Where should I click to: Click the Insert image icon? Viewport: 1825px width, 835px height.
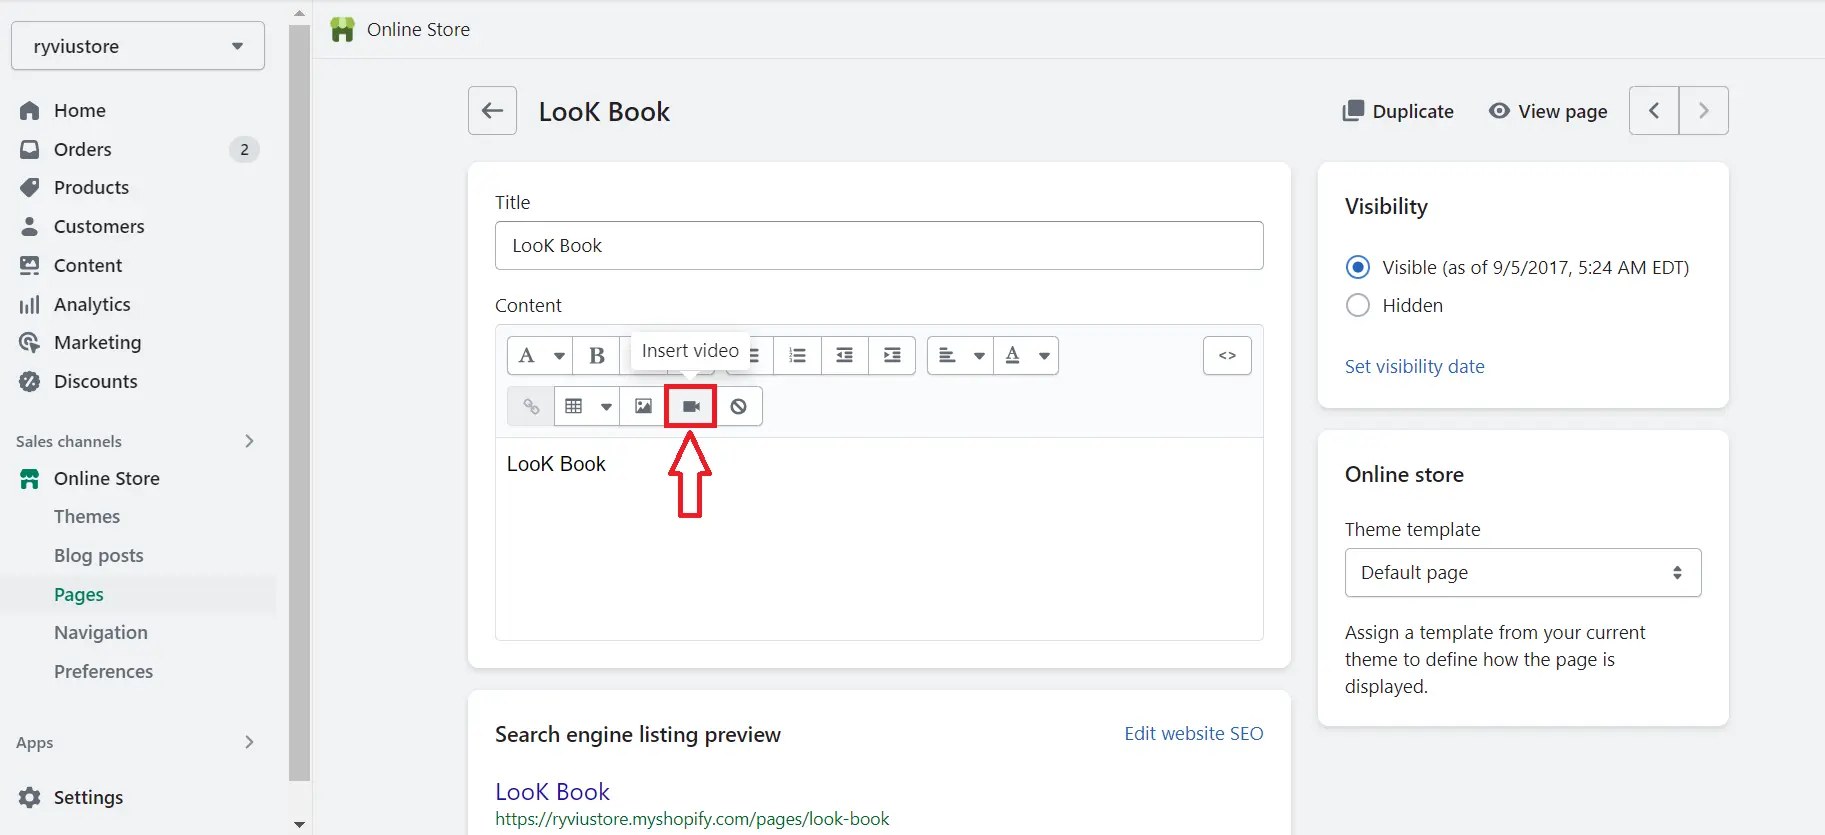click(x=643, y=407)
